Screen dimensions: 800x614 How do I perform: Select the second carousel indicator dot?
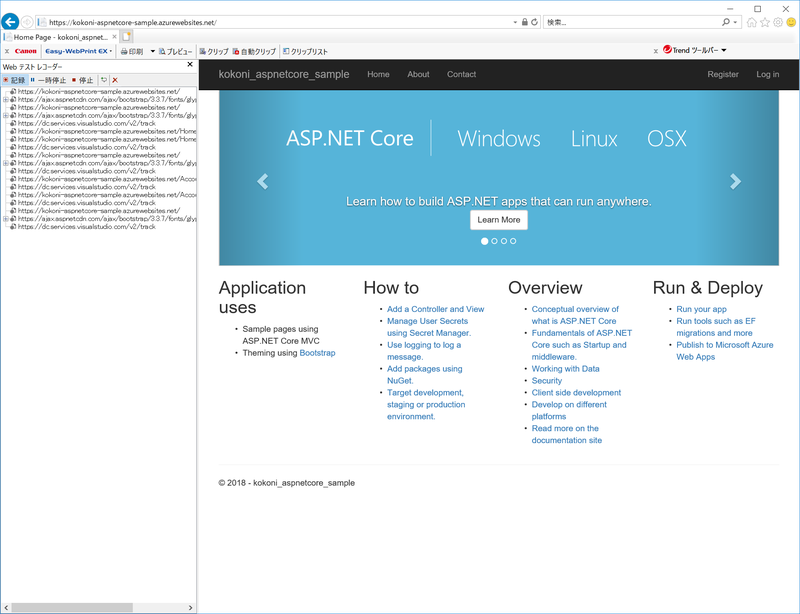coord(494,241)
